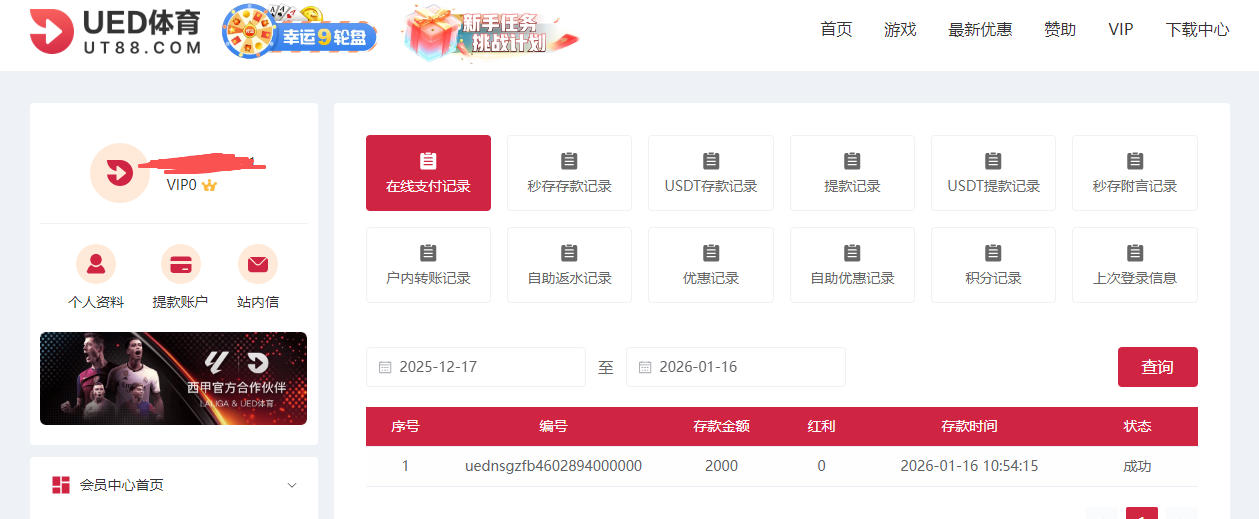The height and width of the screenshot is (519, 1259).
Task: Open 提款账户 withdrawal account card icon
Action: tap(180, 265)
